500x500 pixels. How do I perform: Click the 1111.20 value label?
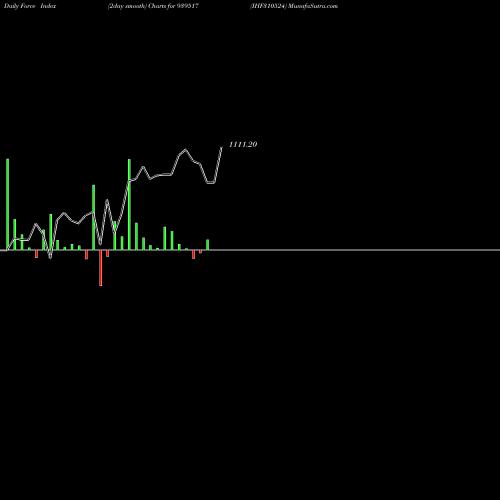pyautogui.click(x=243, y=144)
